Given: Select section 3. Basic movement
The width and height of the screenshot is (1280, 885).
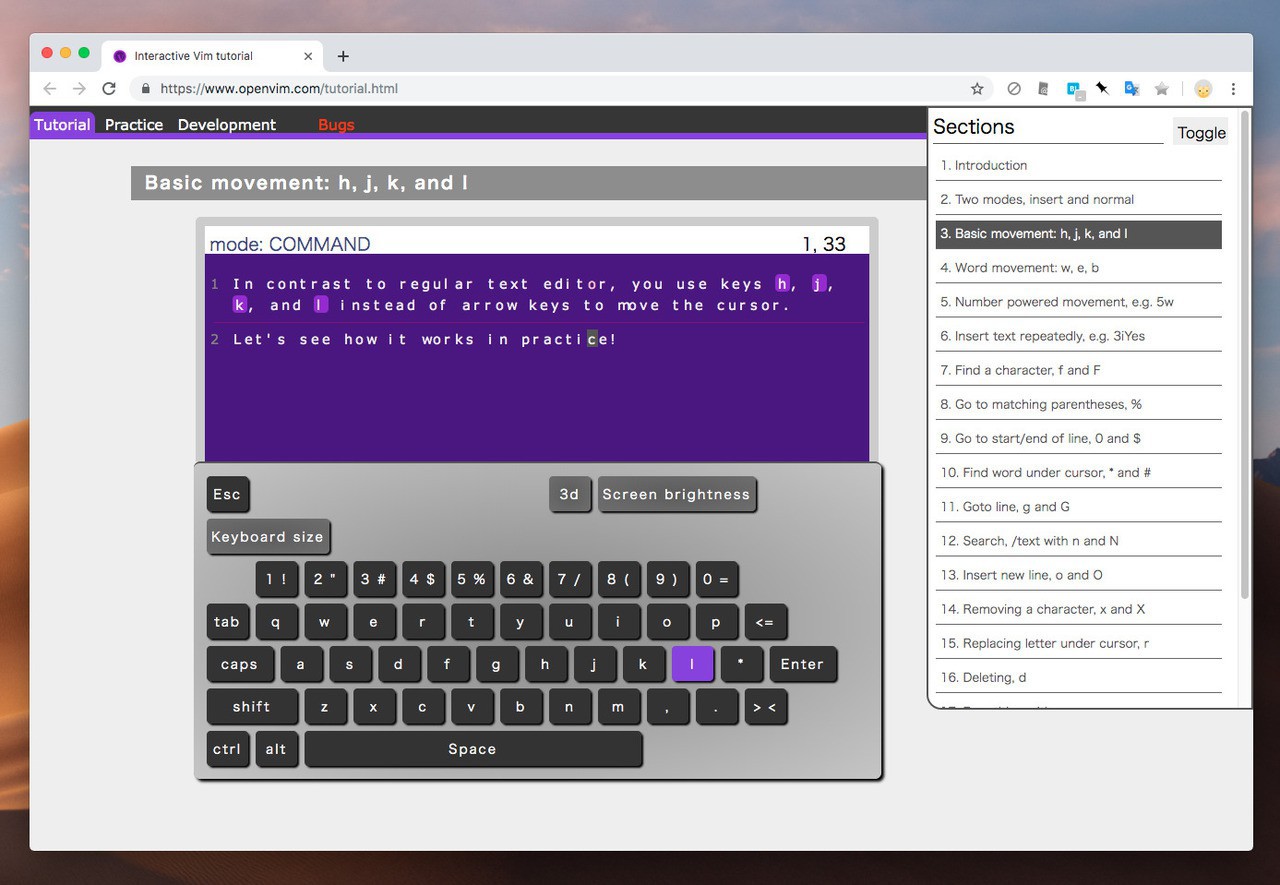Looking at the screenshot, I should pyautogui.click(x=1079, y=233).
